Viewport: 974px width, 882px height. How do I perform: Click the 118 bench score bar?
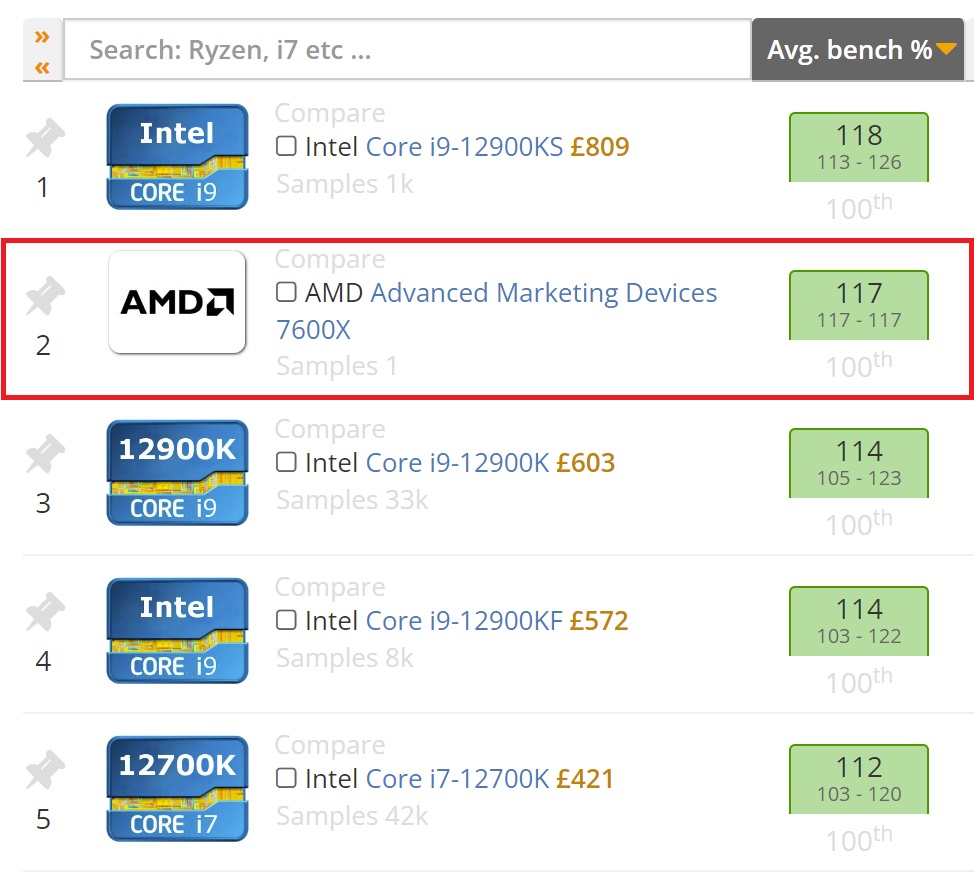point(858,146)
